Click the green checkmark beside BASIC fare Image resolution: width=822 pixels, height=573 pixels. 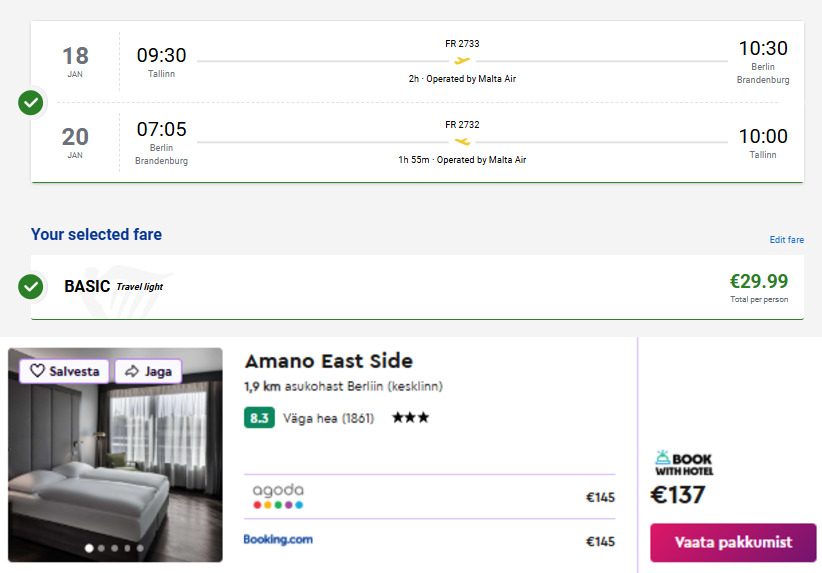pyautogui.click(x=30, y=286)
